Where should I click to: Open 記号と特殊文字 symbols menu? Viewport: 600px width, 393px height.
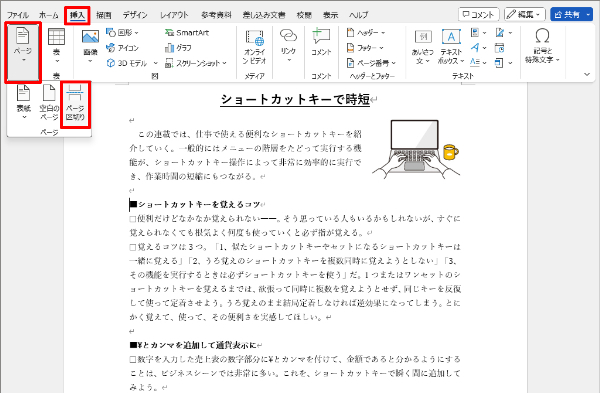pos(542,46)
